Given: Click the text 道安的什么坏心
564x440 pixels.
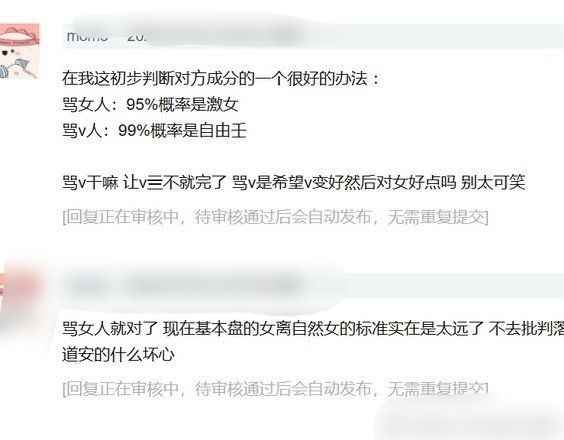Looking at the screenshot, I should 118,355.
